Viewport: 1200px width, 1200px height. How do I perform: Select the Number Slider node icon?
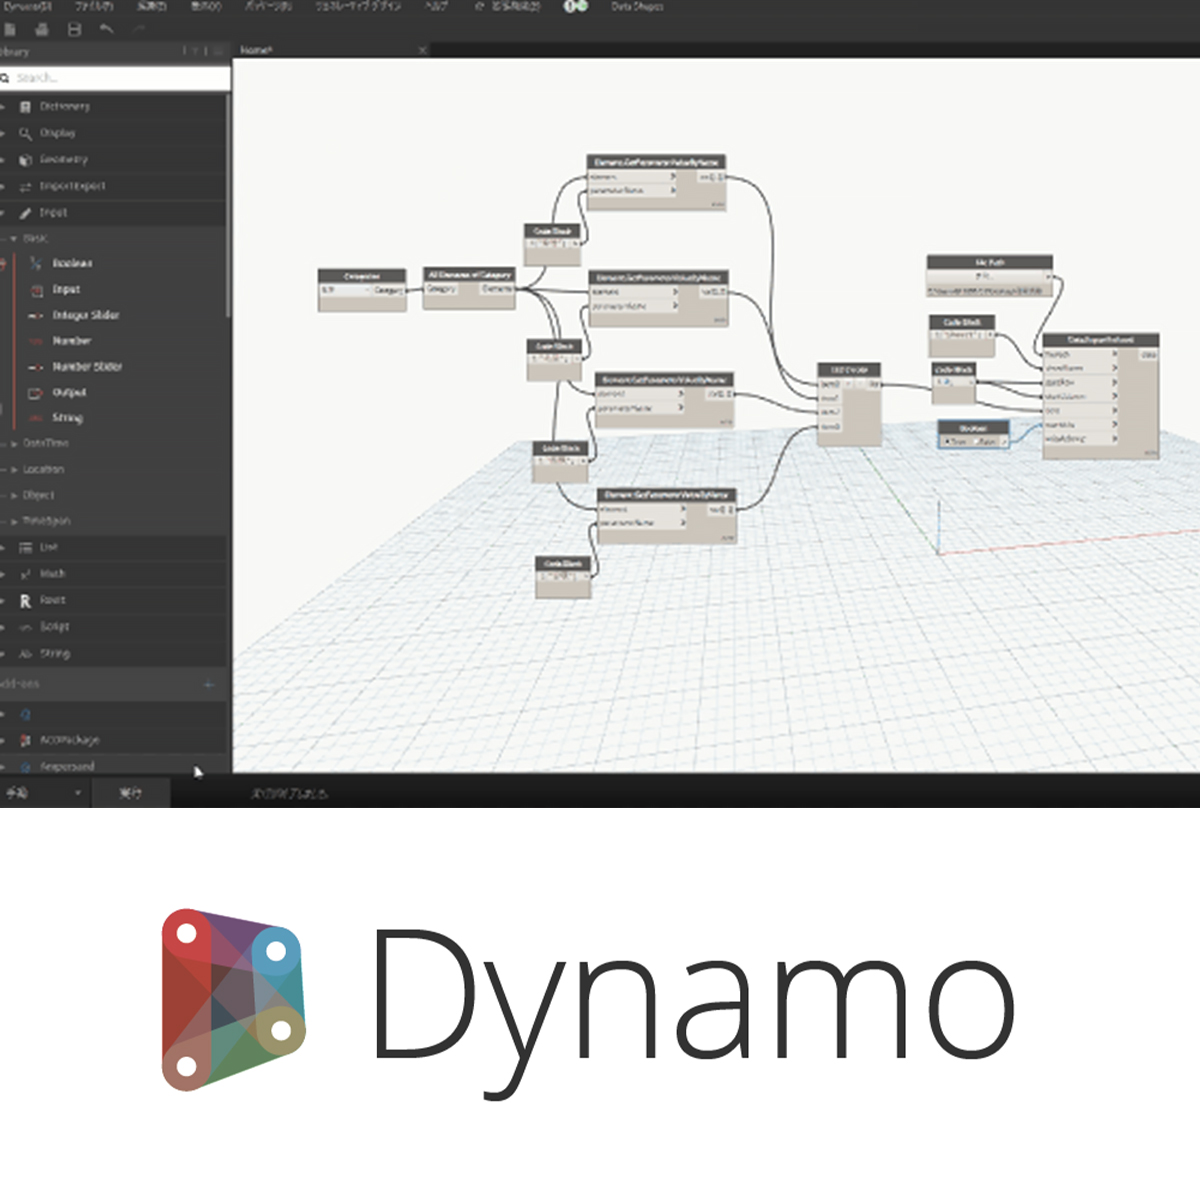(36, 367)
